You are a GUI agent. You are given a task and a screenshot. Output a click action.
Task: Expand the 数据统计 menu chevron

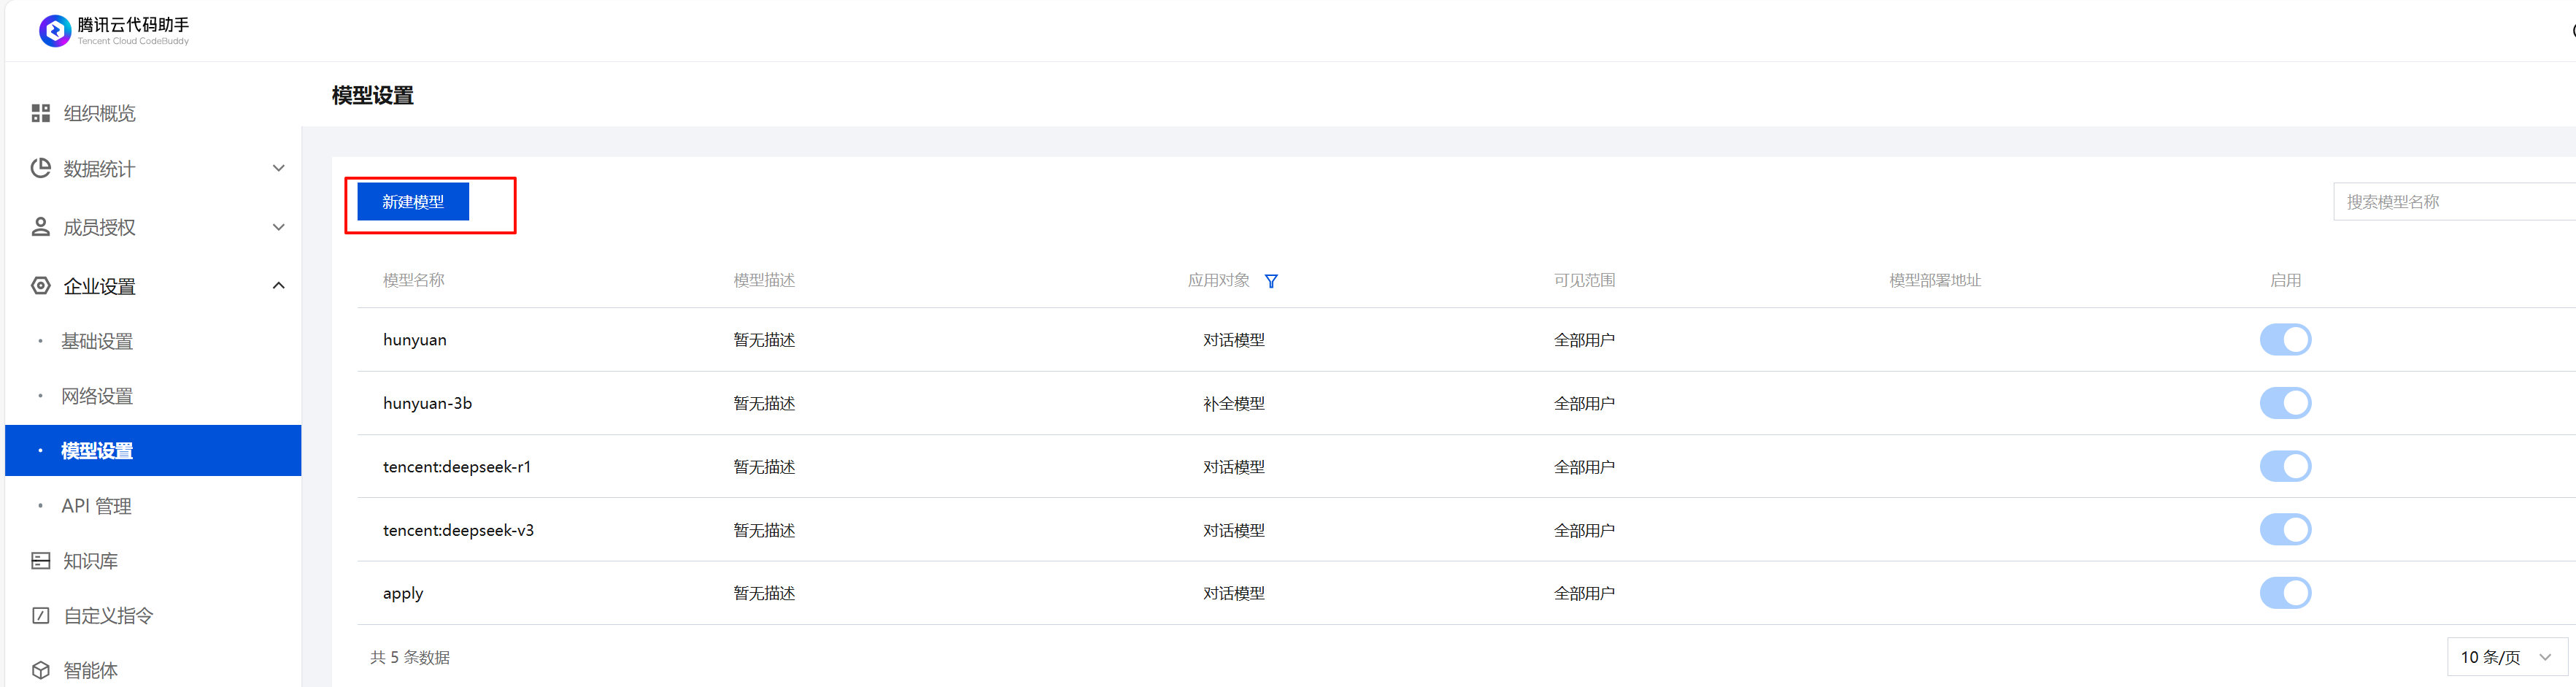click(279, 168)
